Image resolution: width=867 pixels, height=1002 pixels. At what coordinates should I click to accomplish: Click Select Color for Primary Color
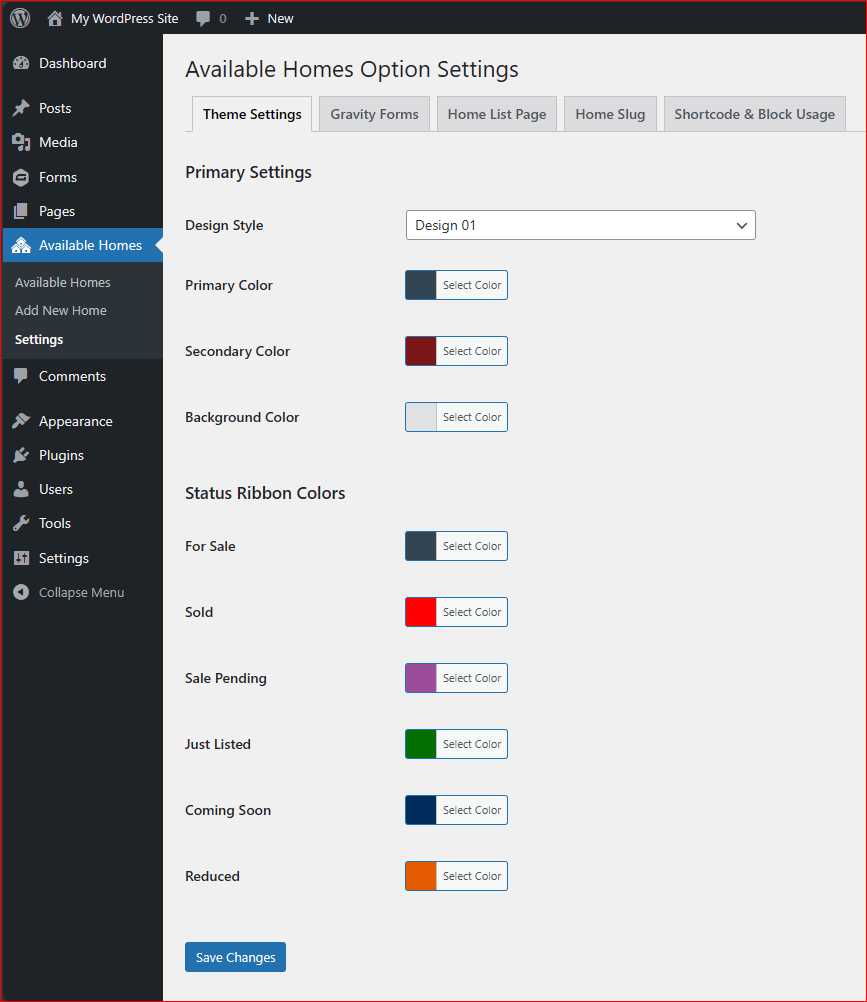coord(472,285)
